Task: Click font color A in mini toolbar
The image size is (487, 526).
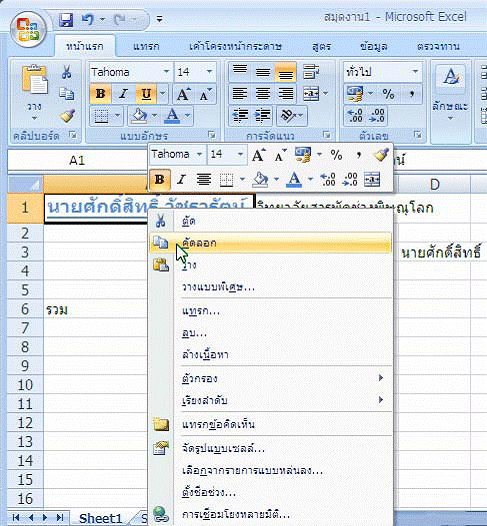Action: pos(294,179)
